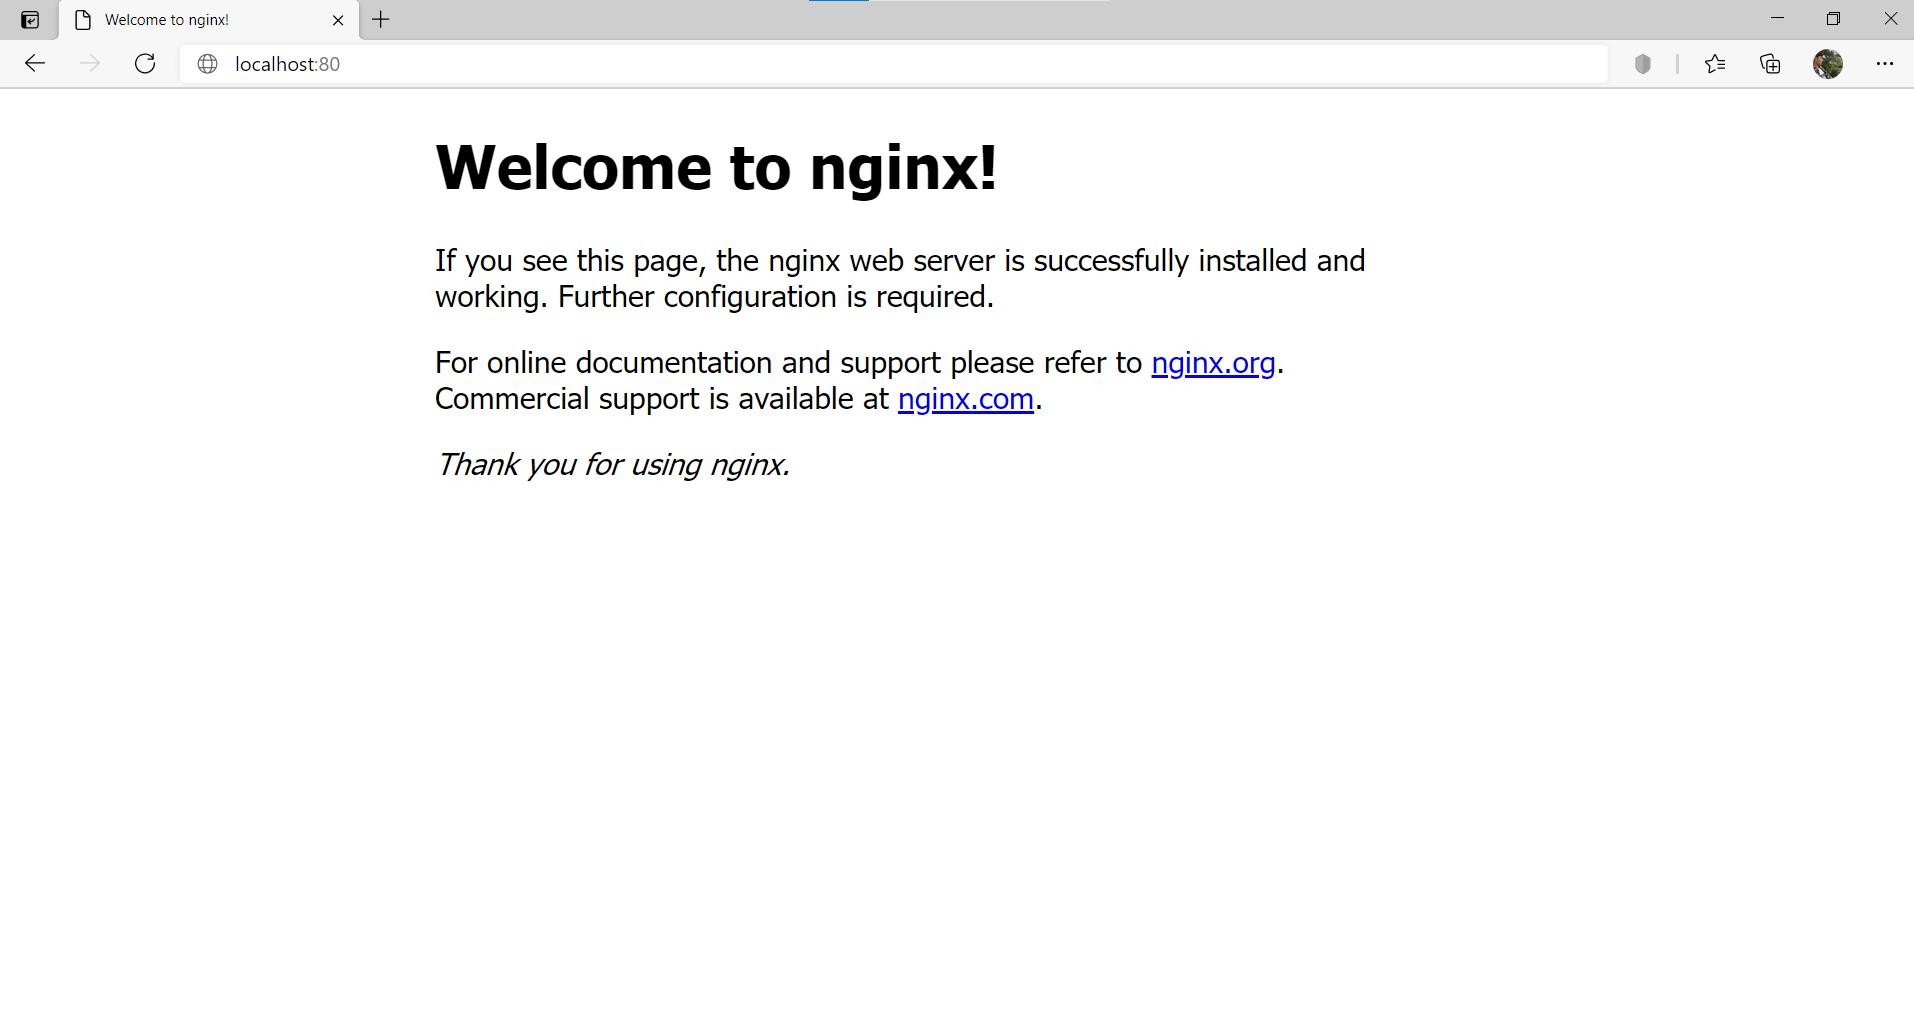Viewport: 1914px width, 1009px height.
Task: Select the 'Welcome to nginx!' tab
Action: [209, 20]
